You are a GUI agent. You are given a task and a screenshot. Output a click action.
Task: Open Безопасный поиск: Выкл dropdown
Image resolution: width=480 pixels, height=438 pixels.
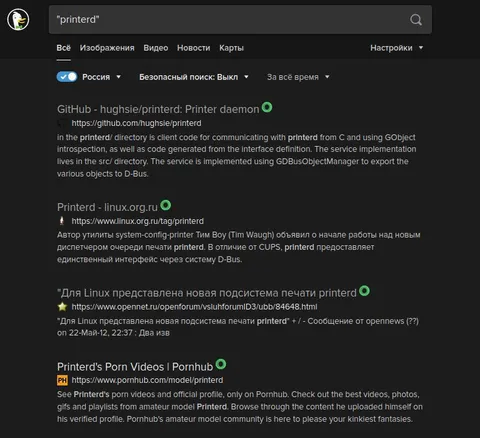194,77
